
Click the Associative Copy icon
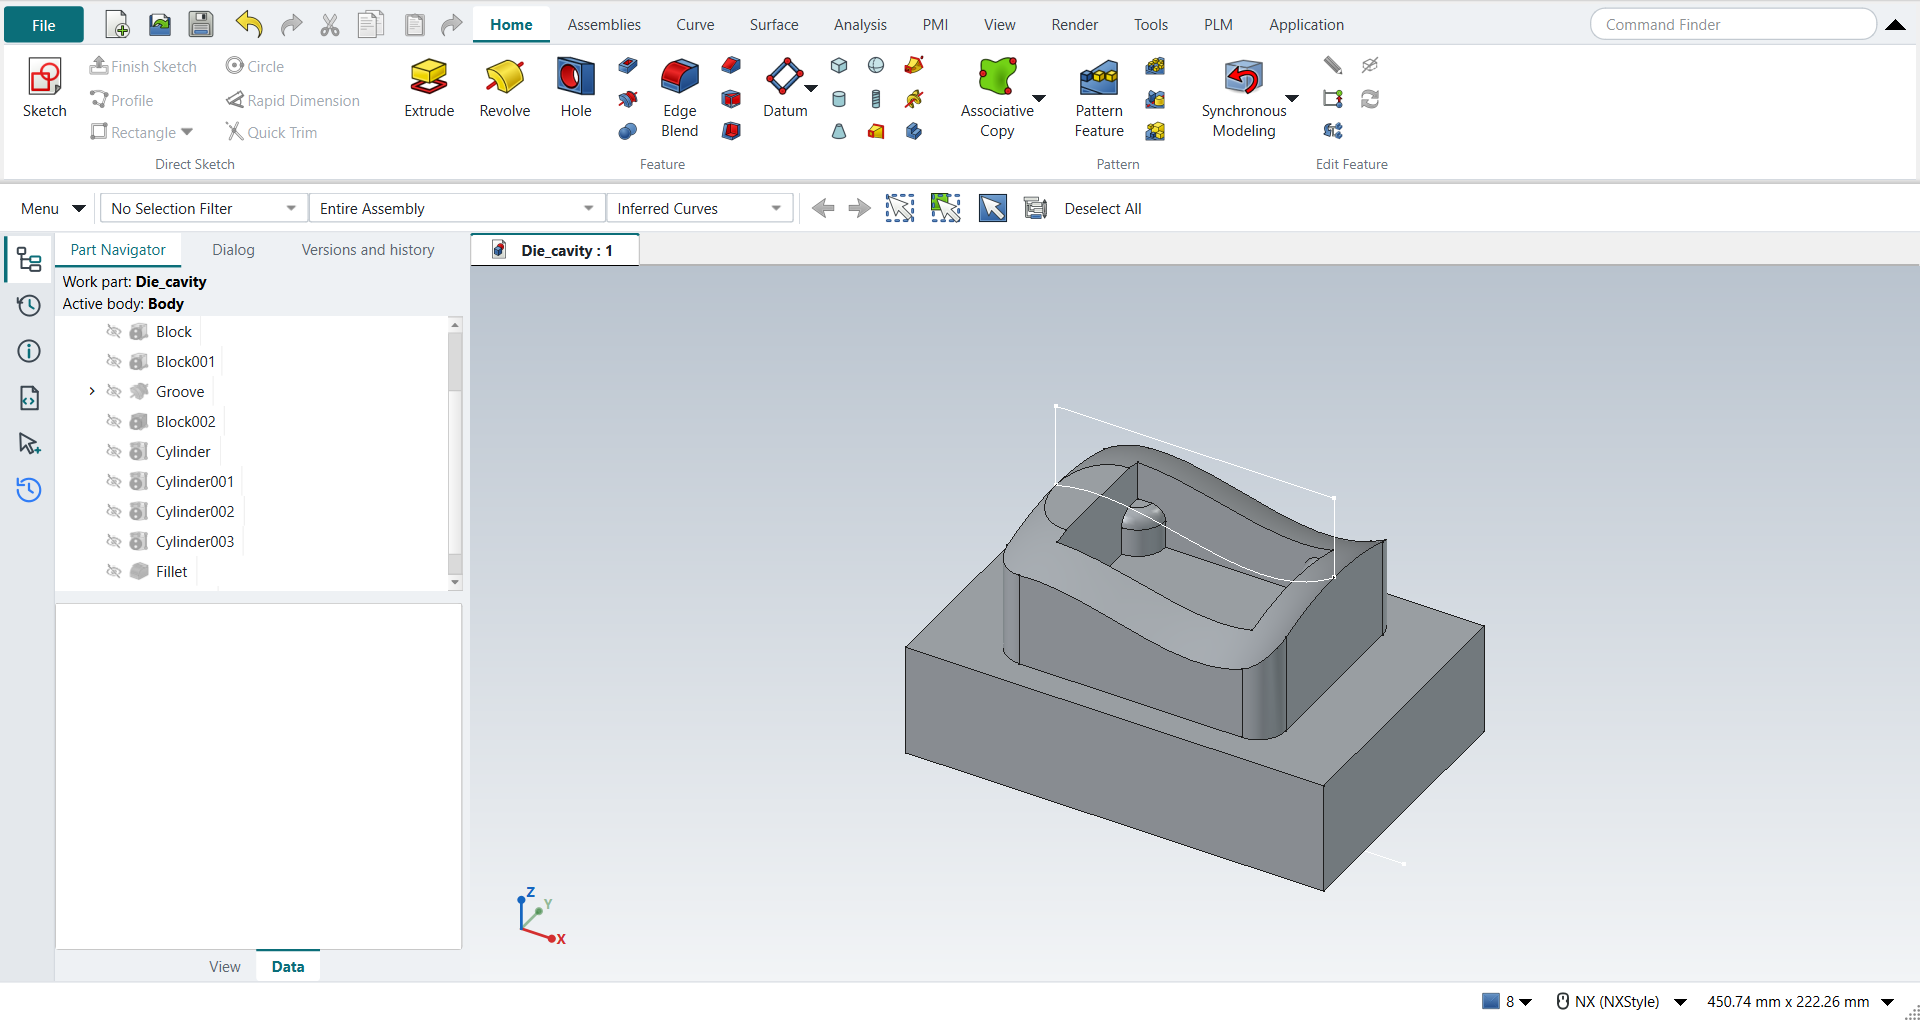(x=997, y=77)
